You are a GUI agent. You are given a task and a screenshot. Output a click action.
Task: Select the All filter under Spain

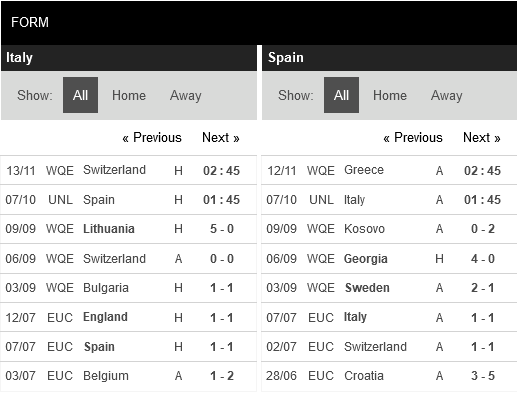(x=341, y=95)
